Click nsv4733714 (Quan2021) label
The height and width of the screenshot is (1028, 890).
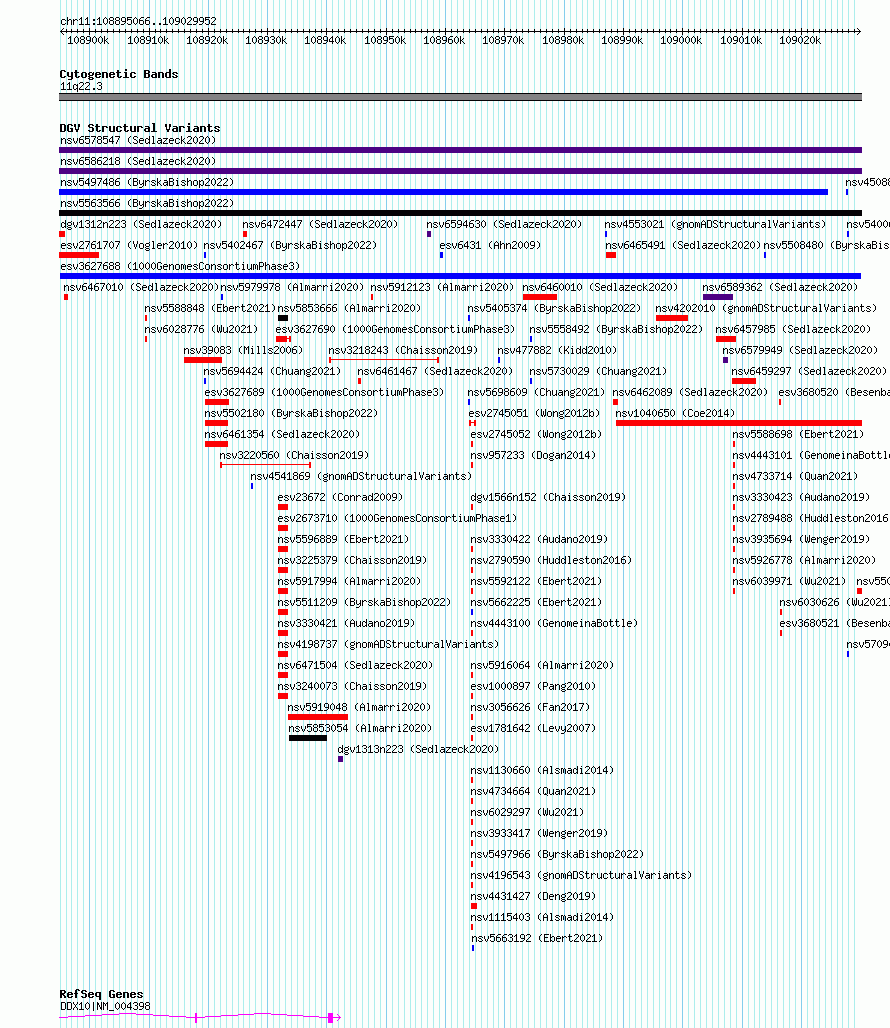795,476
